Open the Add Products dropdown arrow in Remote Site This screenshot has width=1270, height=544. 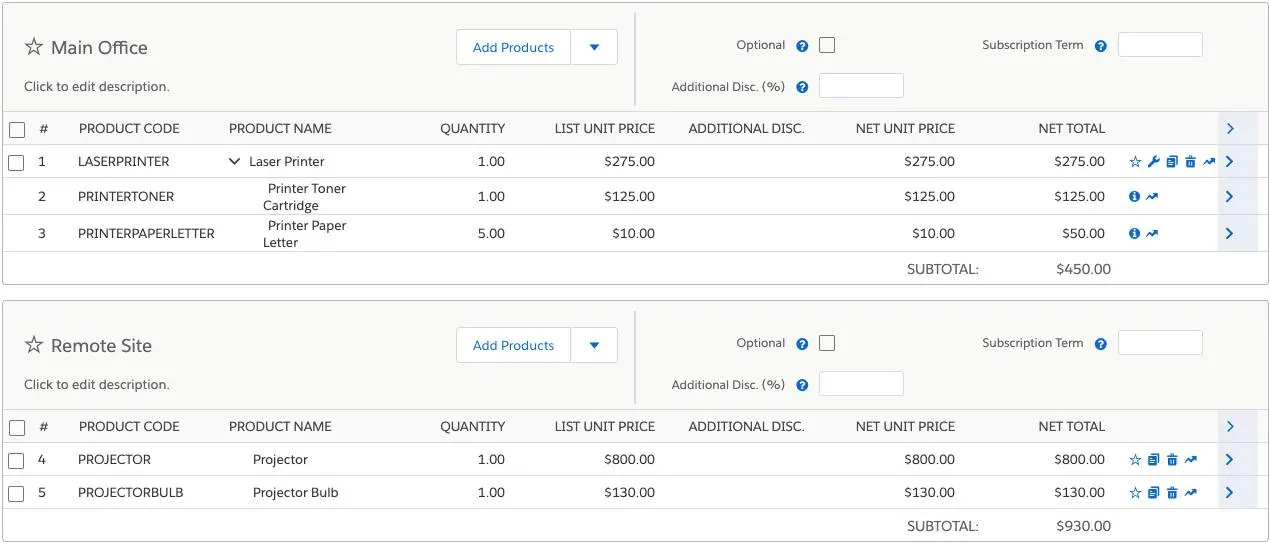(x=594, y=345)
